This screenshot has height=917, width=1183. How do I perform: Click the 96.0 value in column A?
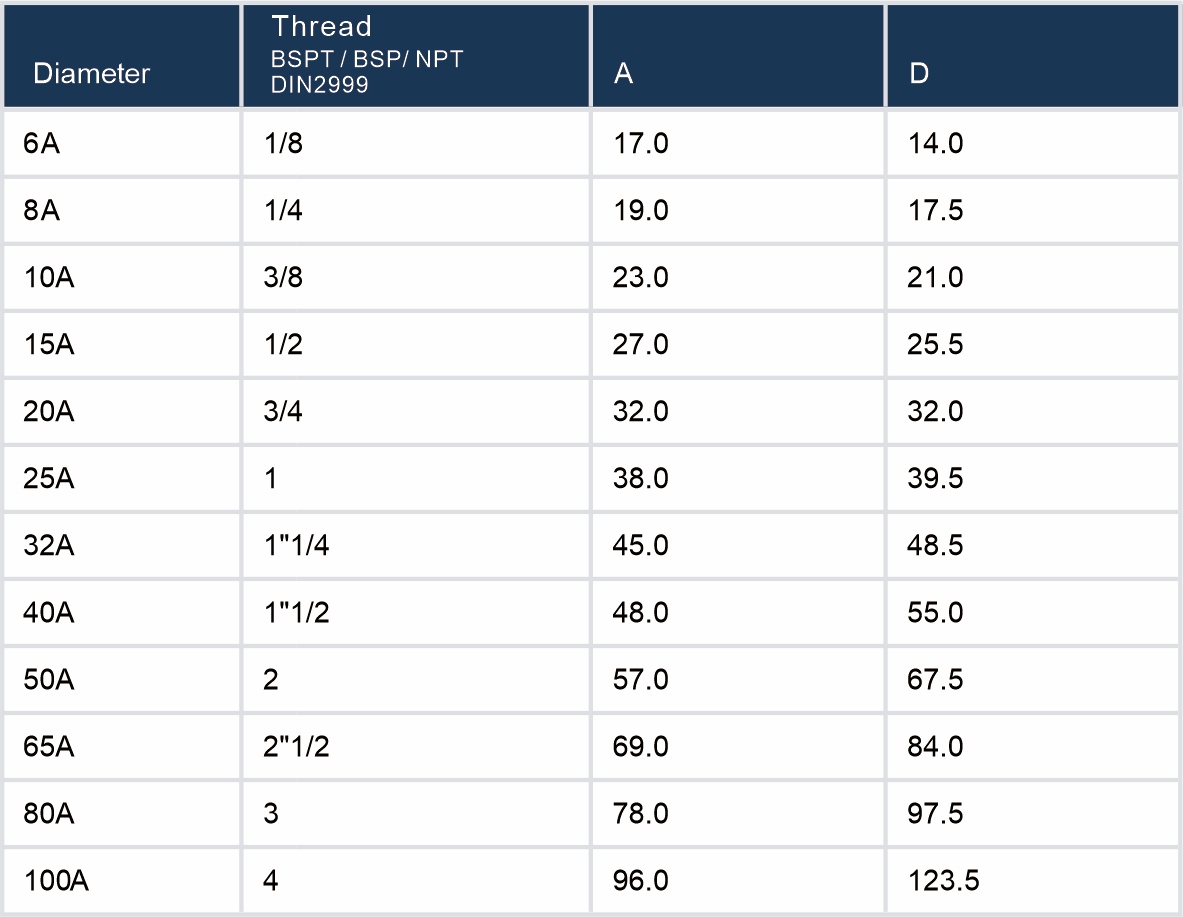click(x=640, y=880)
